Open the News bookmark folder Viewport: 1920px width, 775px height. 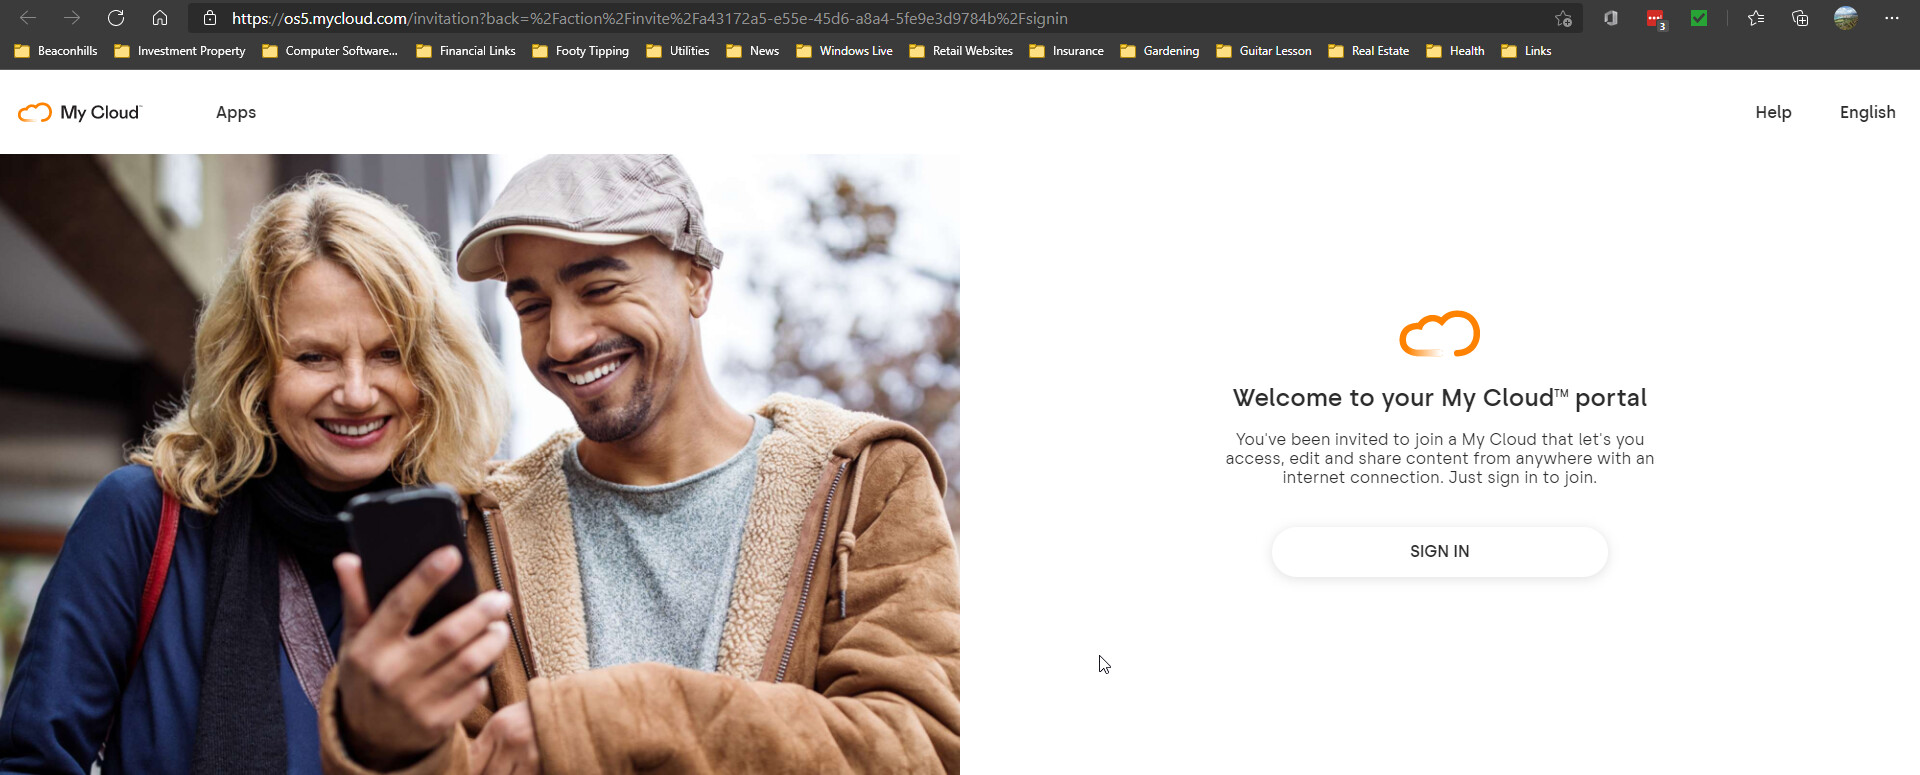point(753,51)
